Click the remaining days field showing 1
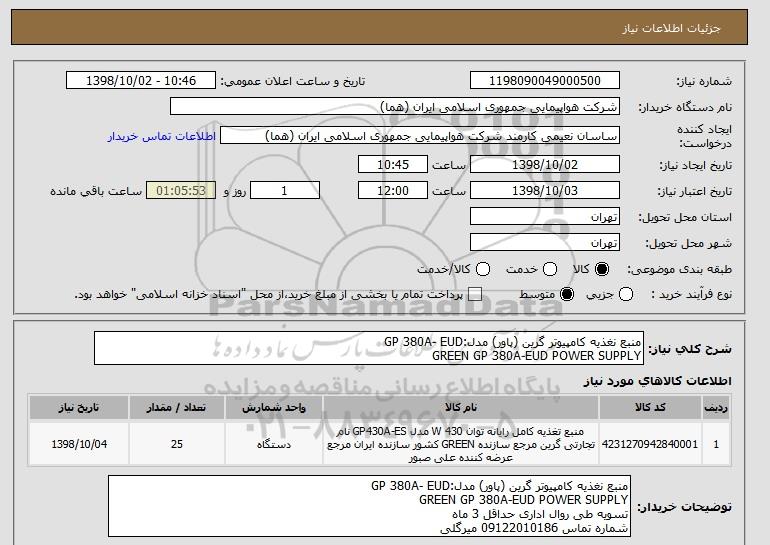 pos(285,191)
